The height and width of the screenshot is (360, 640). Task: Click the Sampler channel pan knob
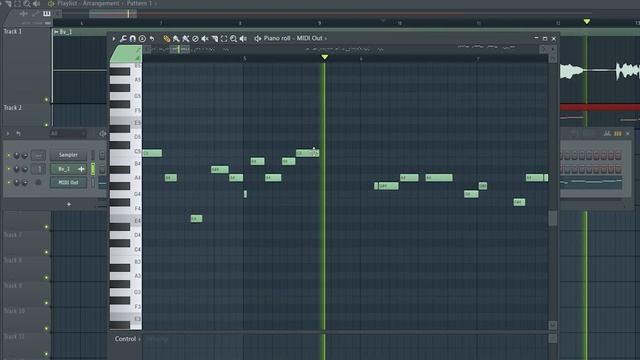click(16, 155)
